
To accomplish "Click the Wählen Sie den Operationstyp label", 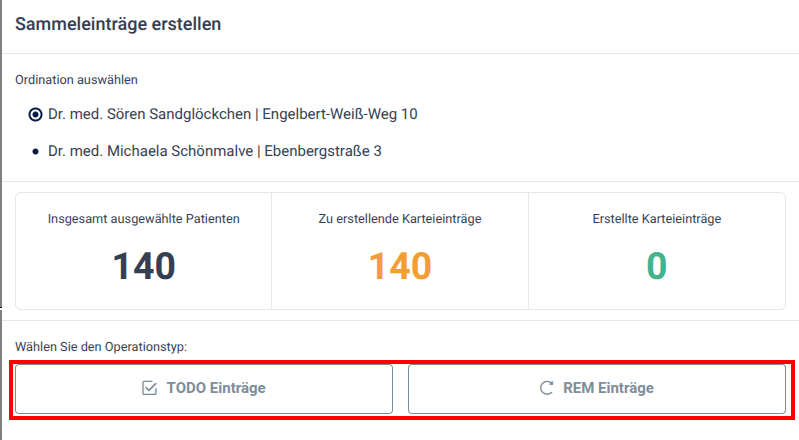I will tap(101, 347).
